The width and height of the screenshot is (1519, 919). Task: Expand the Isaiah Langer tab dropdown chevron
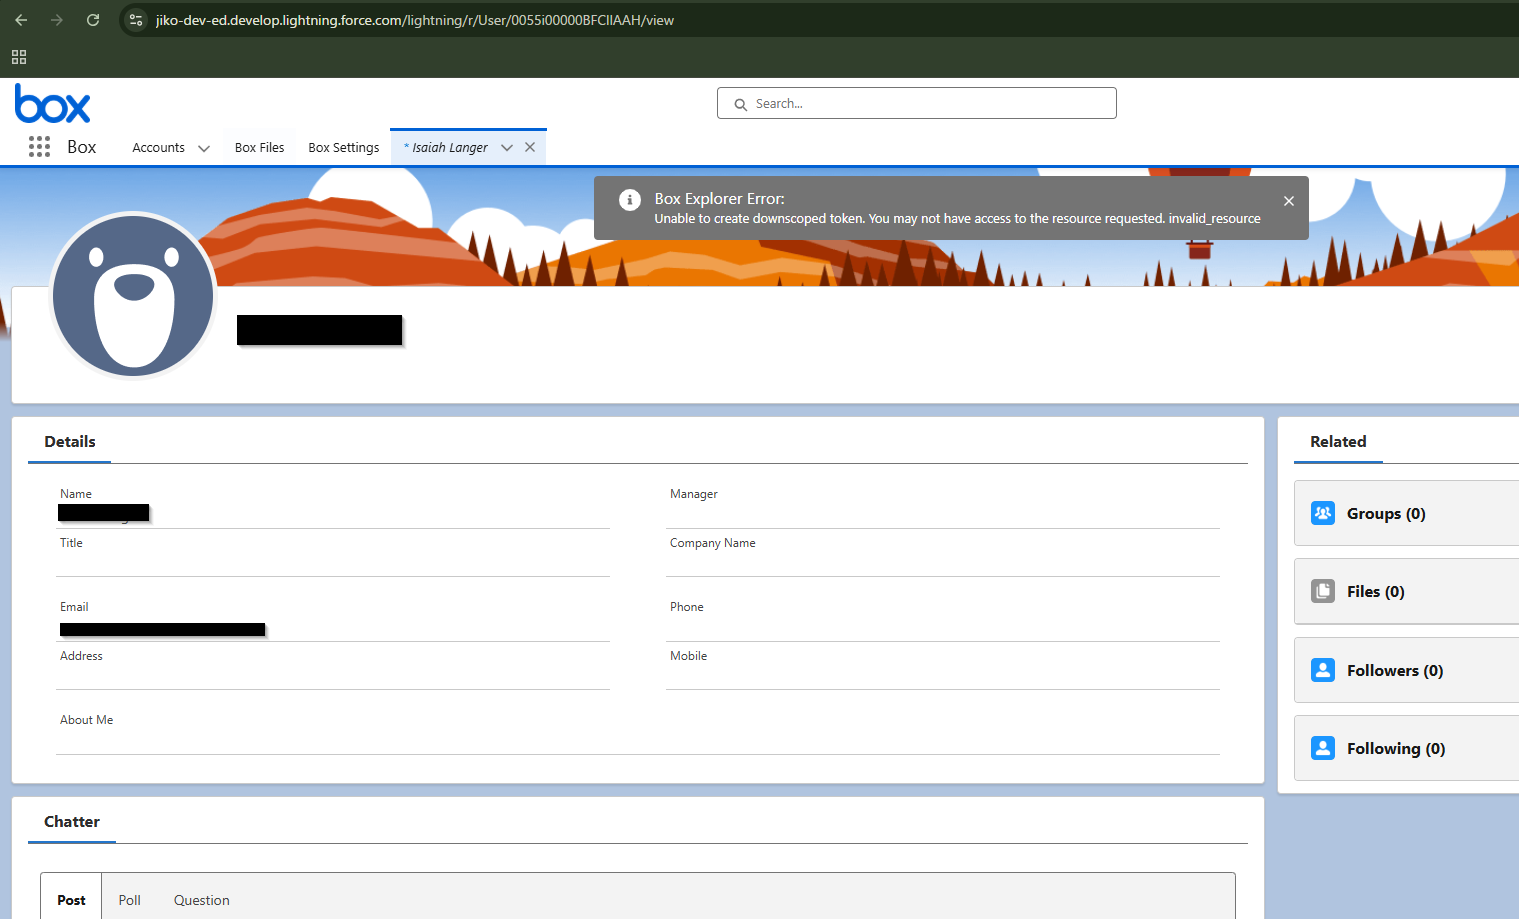[507, 148]
